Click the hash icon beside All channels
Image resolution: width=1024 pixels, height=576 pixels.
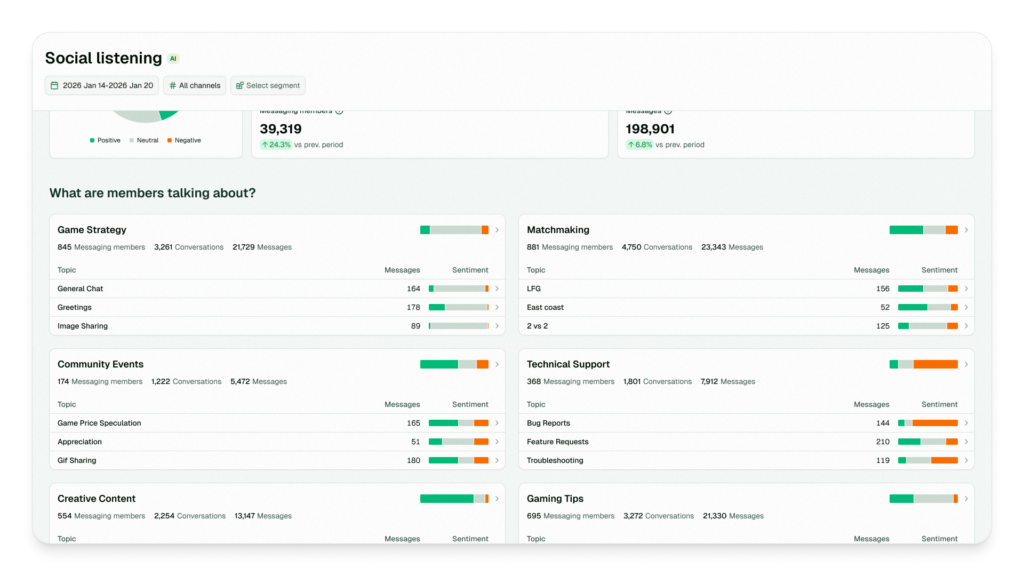(x=173, y=86)
